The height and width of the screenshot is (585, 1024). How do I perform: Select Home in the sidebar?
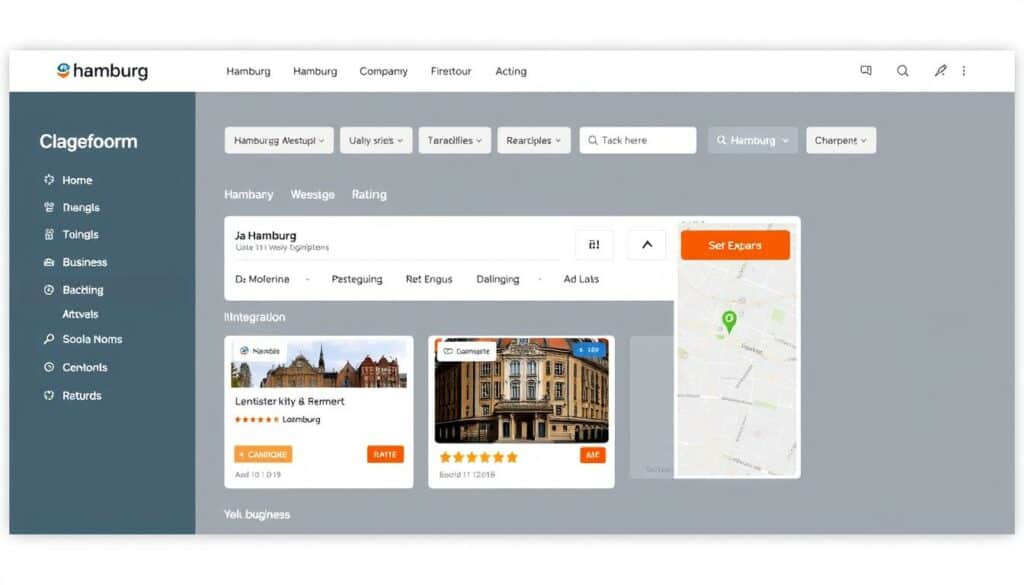tap(49, 180)
